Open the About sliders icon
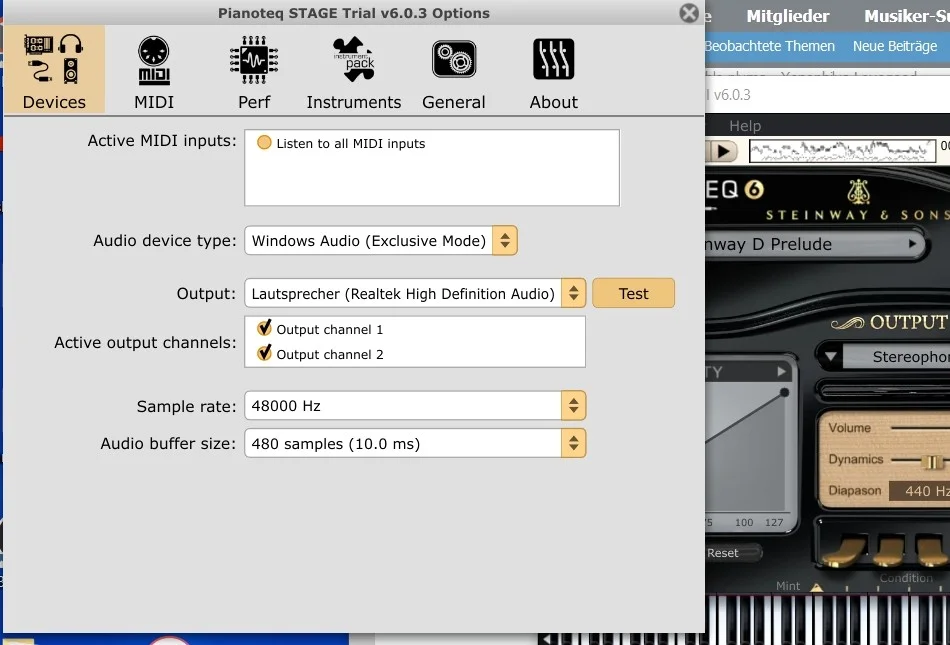The width and height of the screenshot is (950, 645). (x=554, y=59)
